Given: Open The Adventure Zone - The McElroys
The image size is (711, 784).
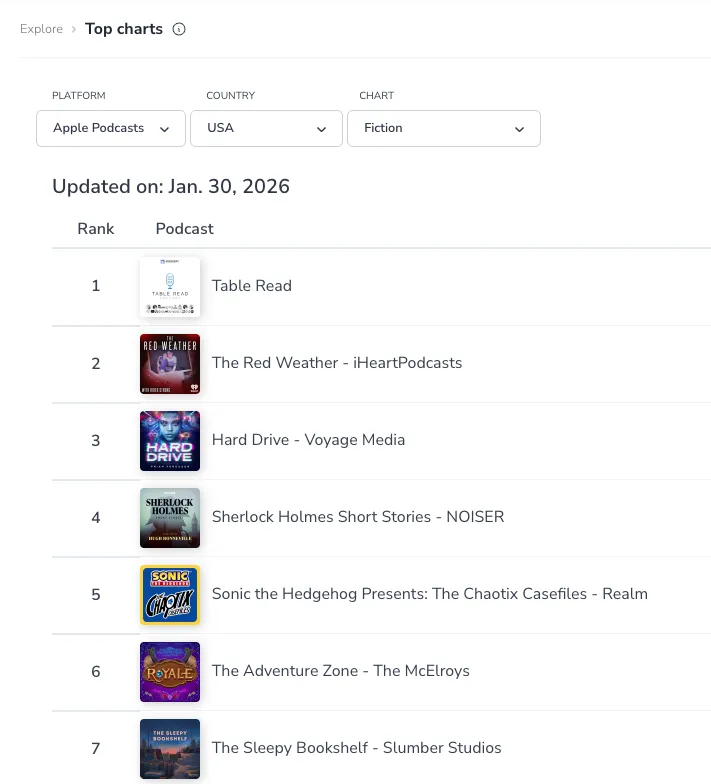Looking at the screenshot, I should pyautogui.click(x=341, y=671).
